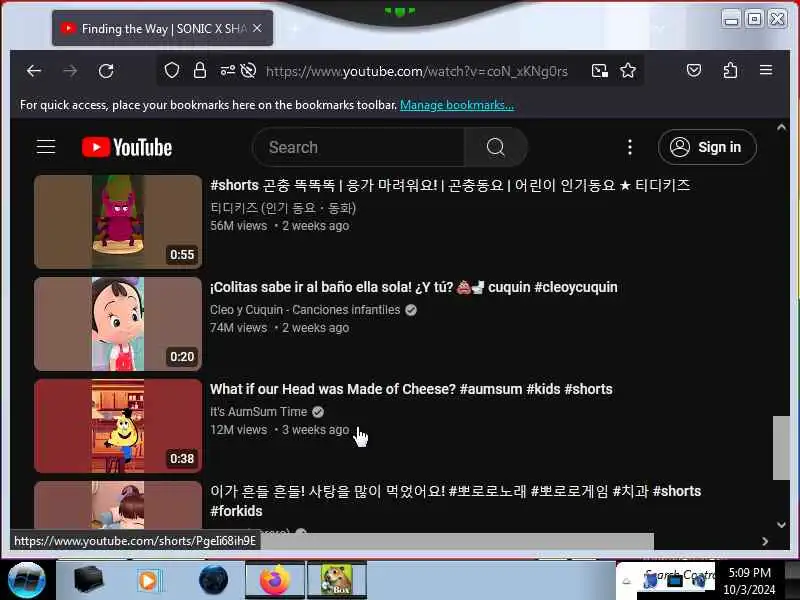800x600 pixels.
Task: Visit Cleo y Cuquin channel name
Action: click(x=305, y=310)
